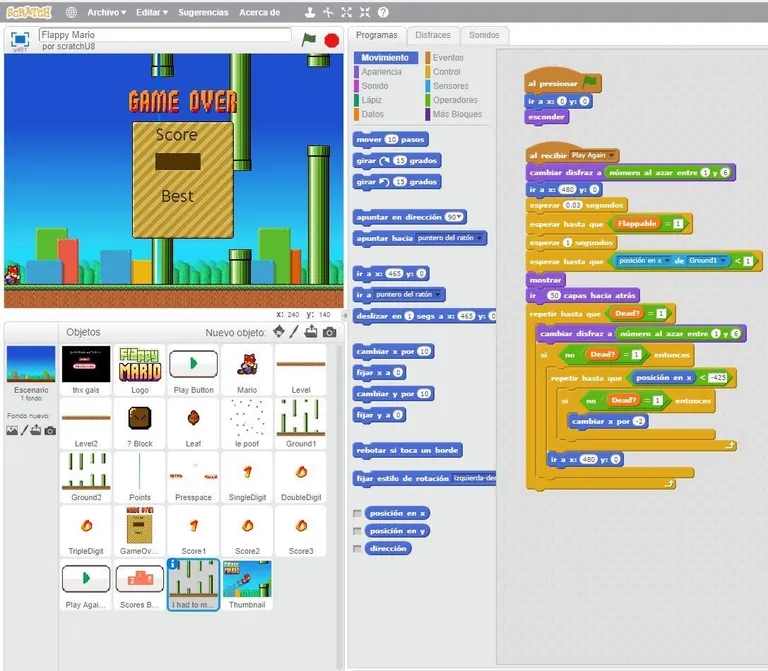Select the Más Bloques category
Image resolution: width=768 pixels, height=671 pixels.
click(x=457, y=114)
